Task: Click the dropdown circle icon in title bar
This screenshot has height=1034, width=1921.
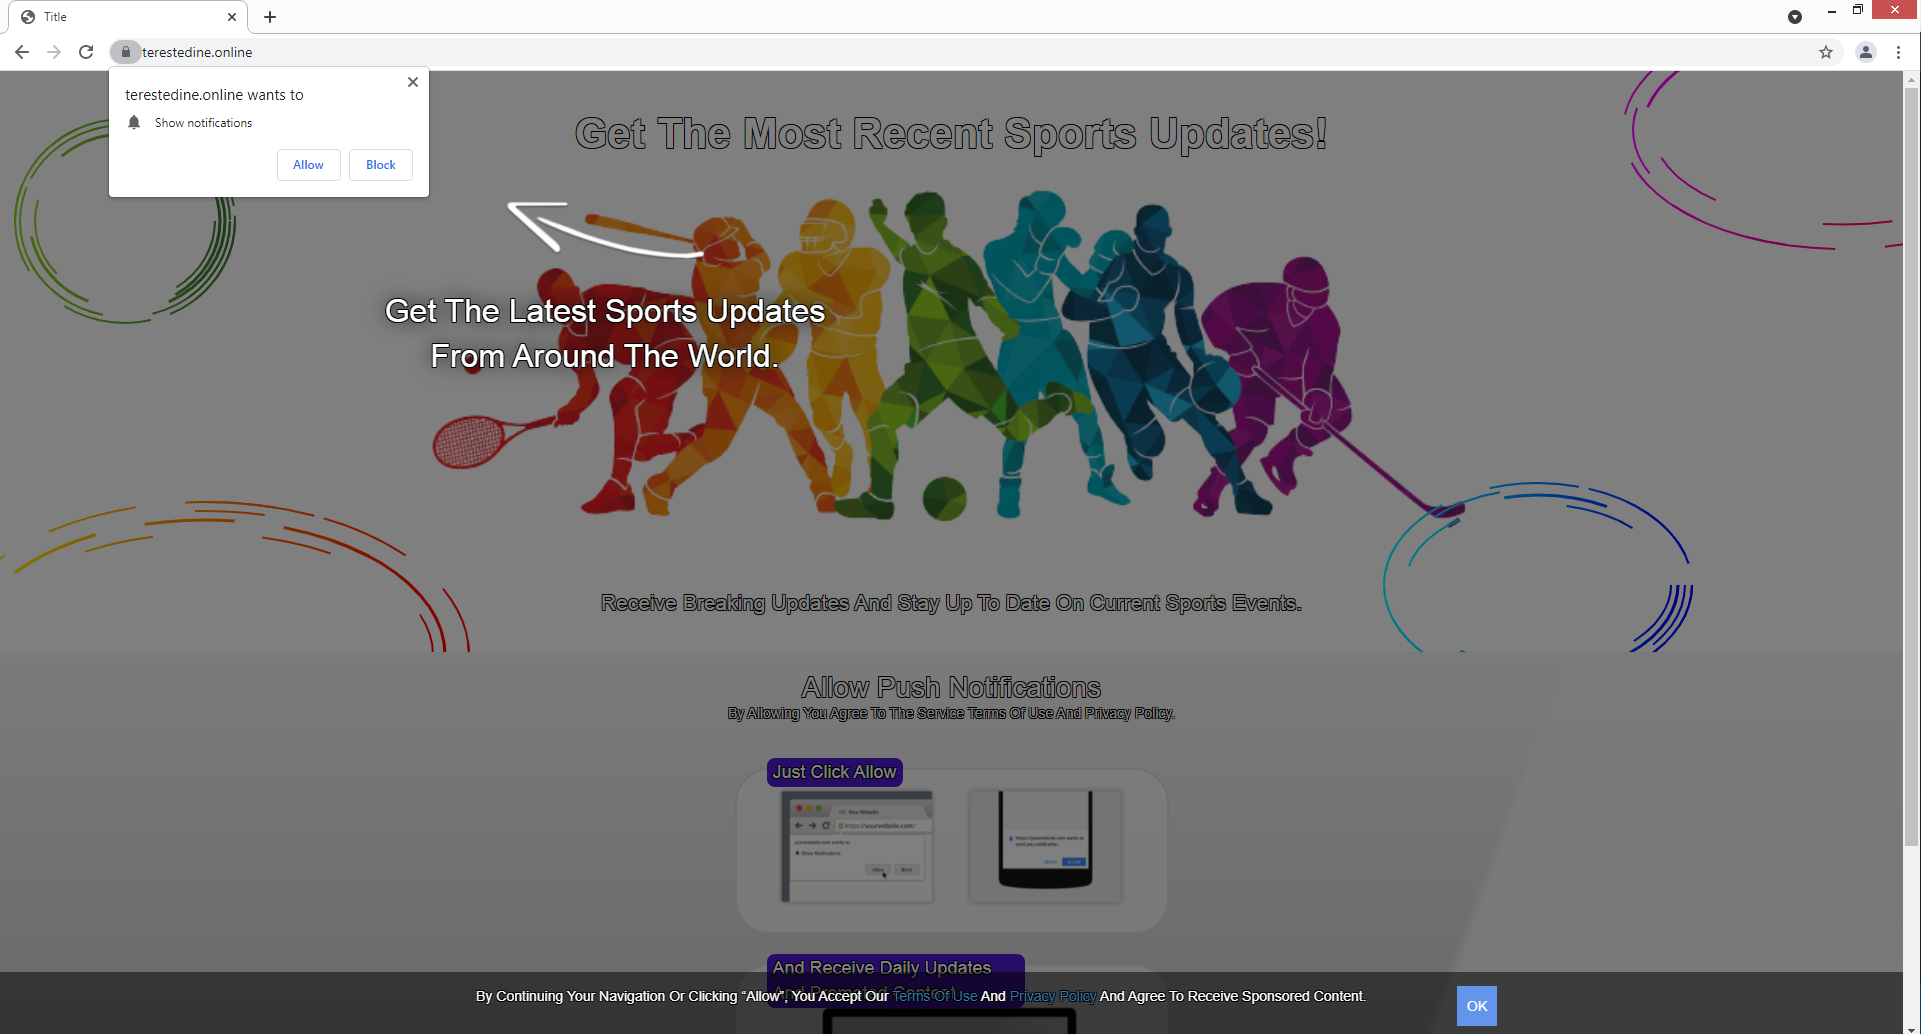Action: coord(1795,17)
